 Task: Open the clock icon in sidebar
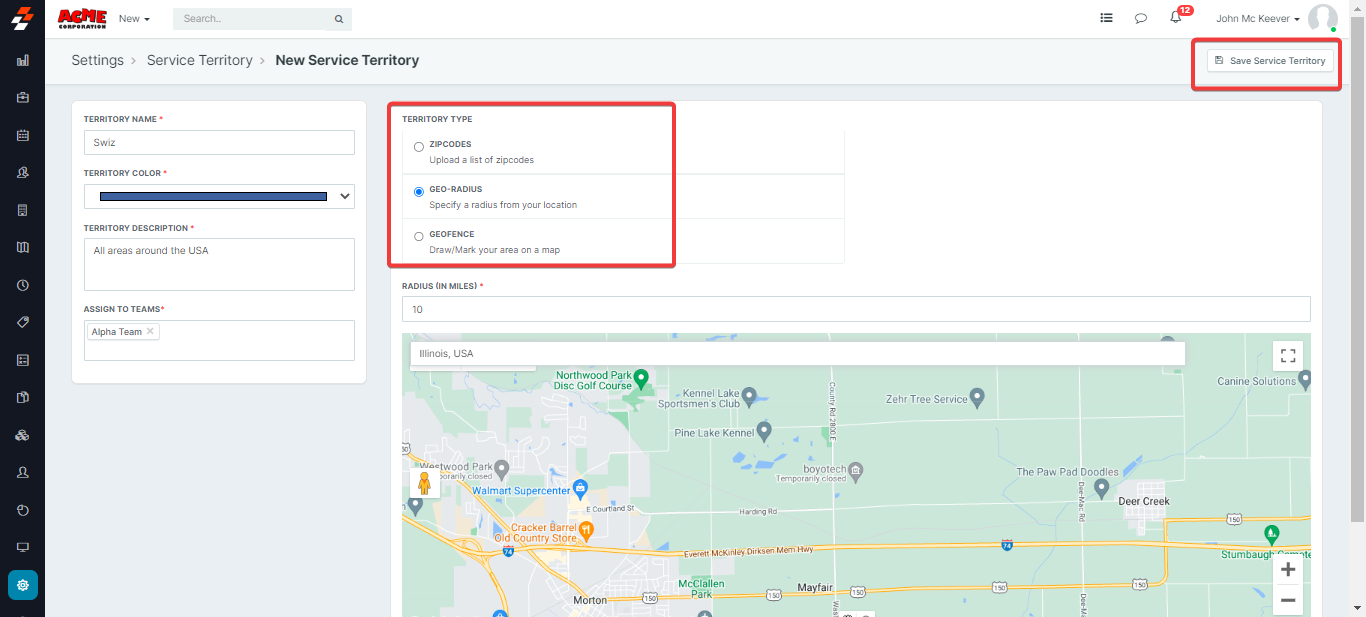23,285
